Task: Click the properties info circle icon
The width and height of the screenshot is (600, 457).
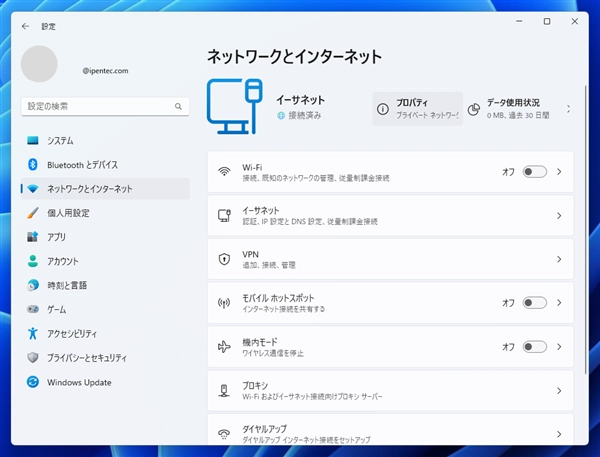Action: click(x=383, y=109)
